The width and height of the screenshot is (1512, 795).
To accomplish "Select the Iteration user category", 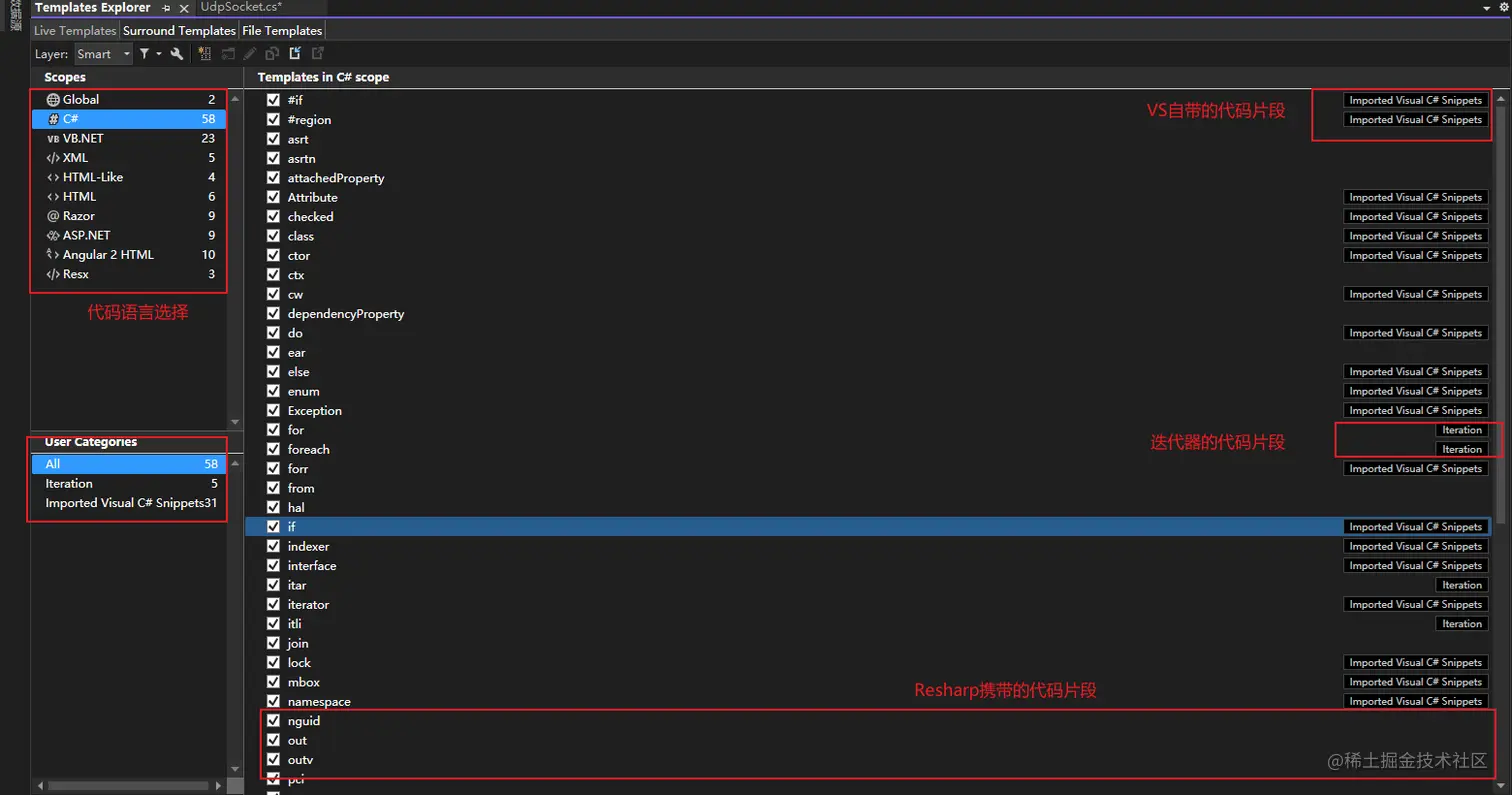I will [130, 484].
